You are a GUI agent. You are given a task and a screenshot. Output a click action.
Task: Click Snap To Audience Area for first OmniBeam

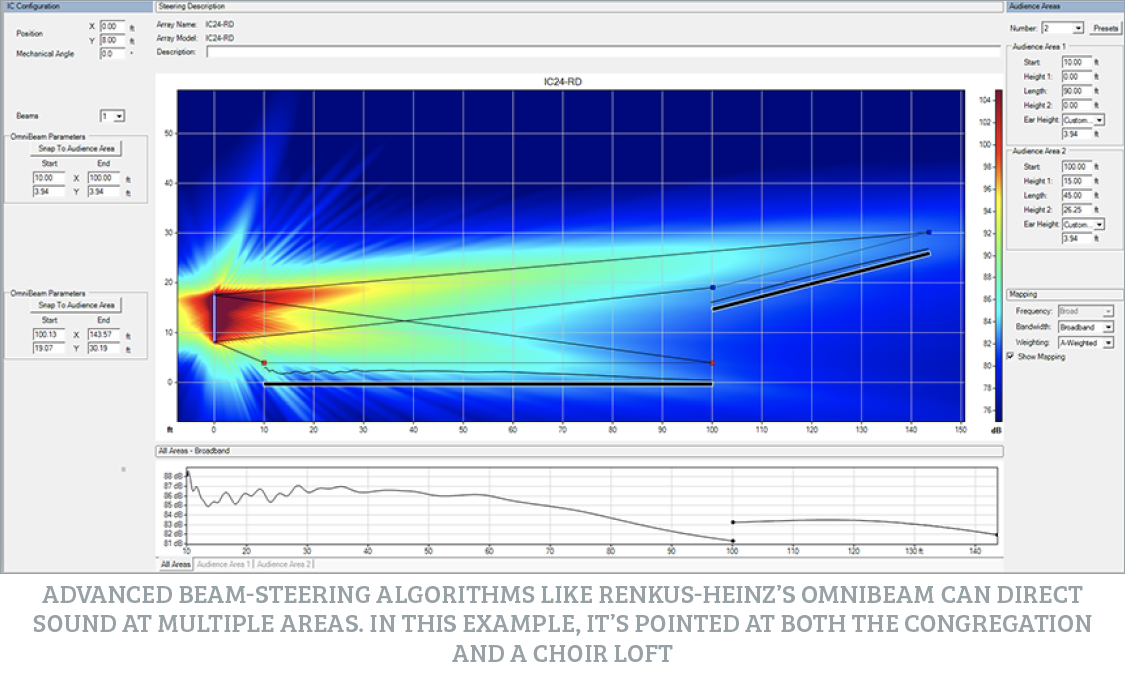point(77,148)
